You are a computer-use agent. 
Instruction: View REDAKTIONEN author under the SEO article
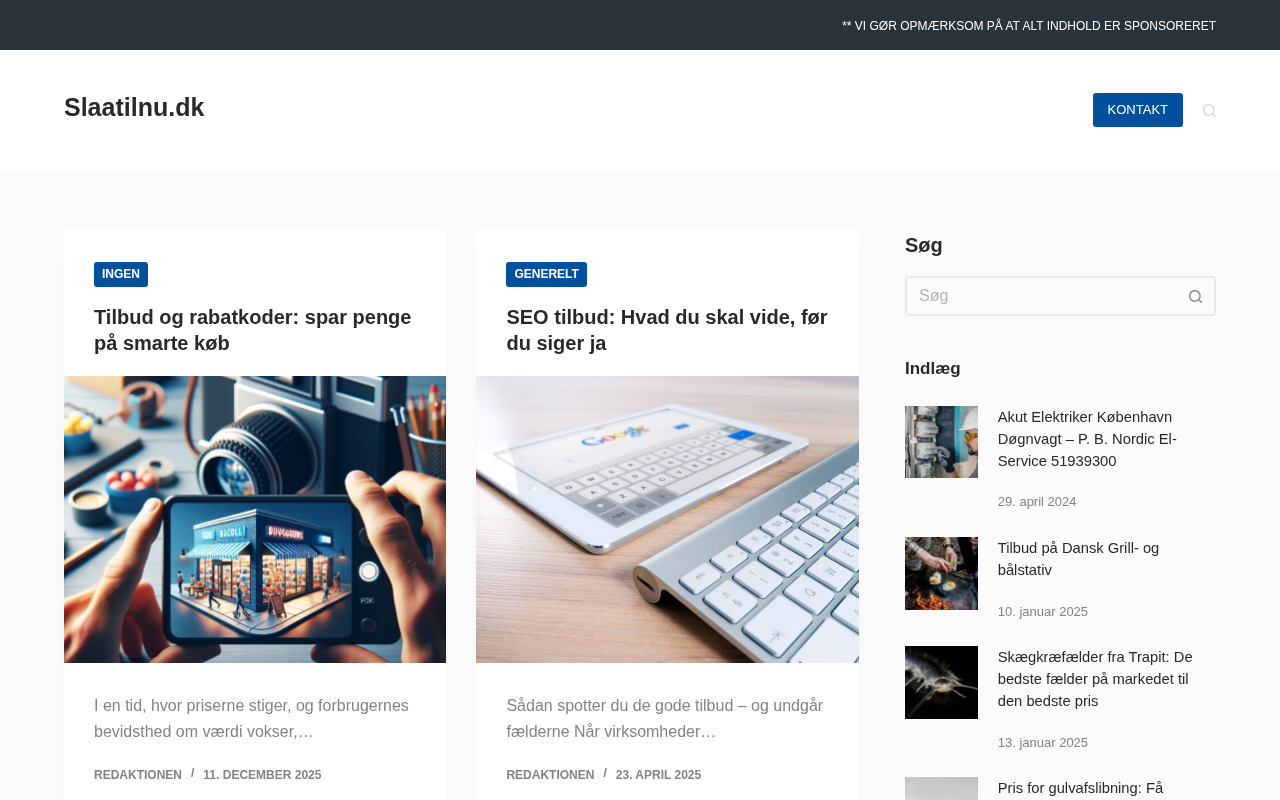coord(550,775)
